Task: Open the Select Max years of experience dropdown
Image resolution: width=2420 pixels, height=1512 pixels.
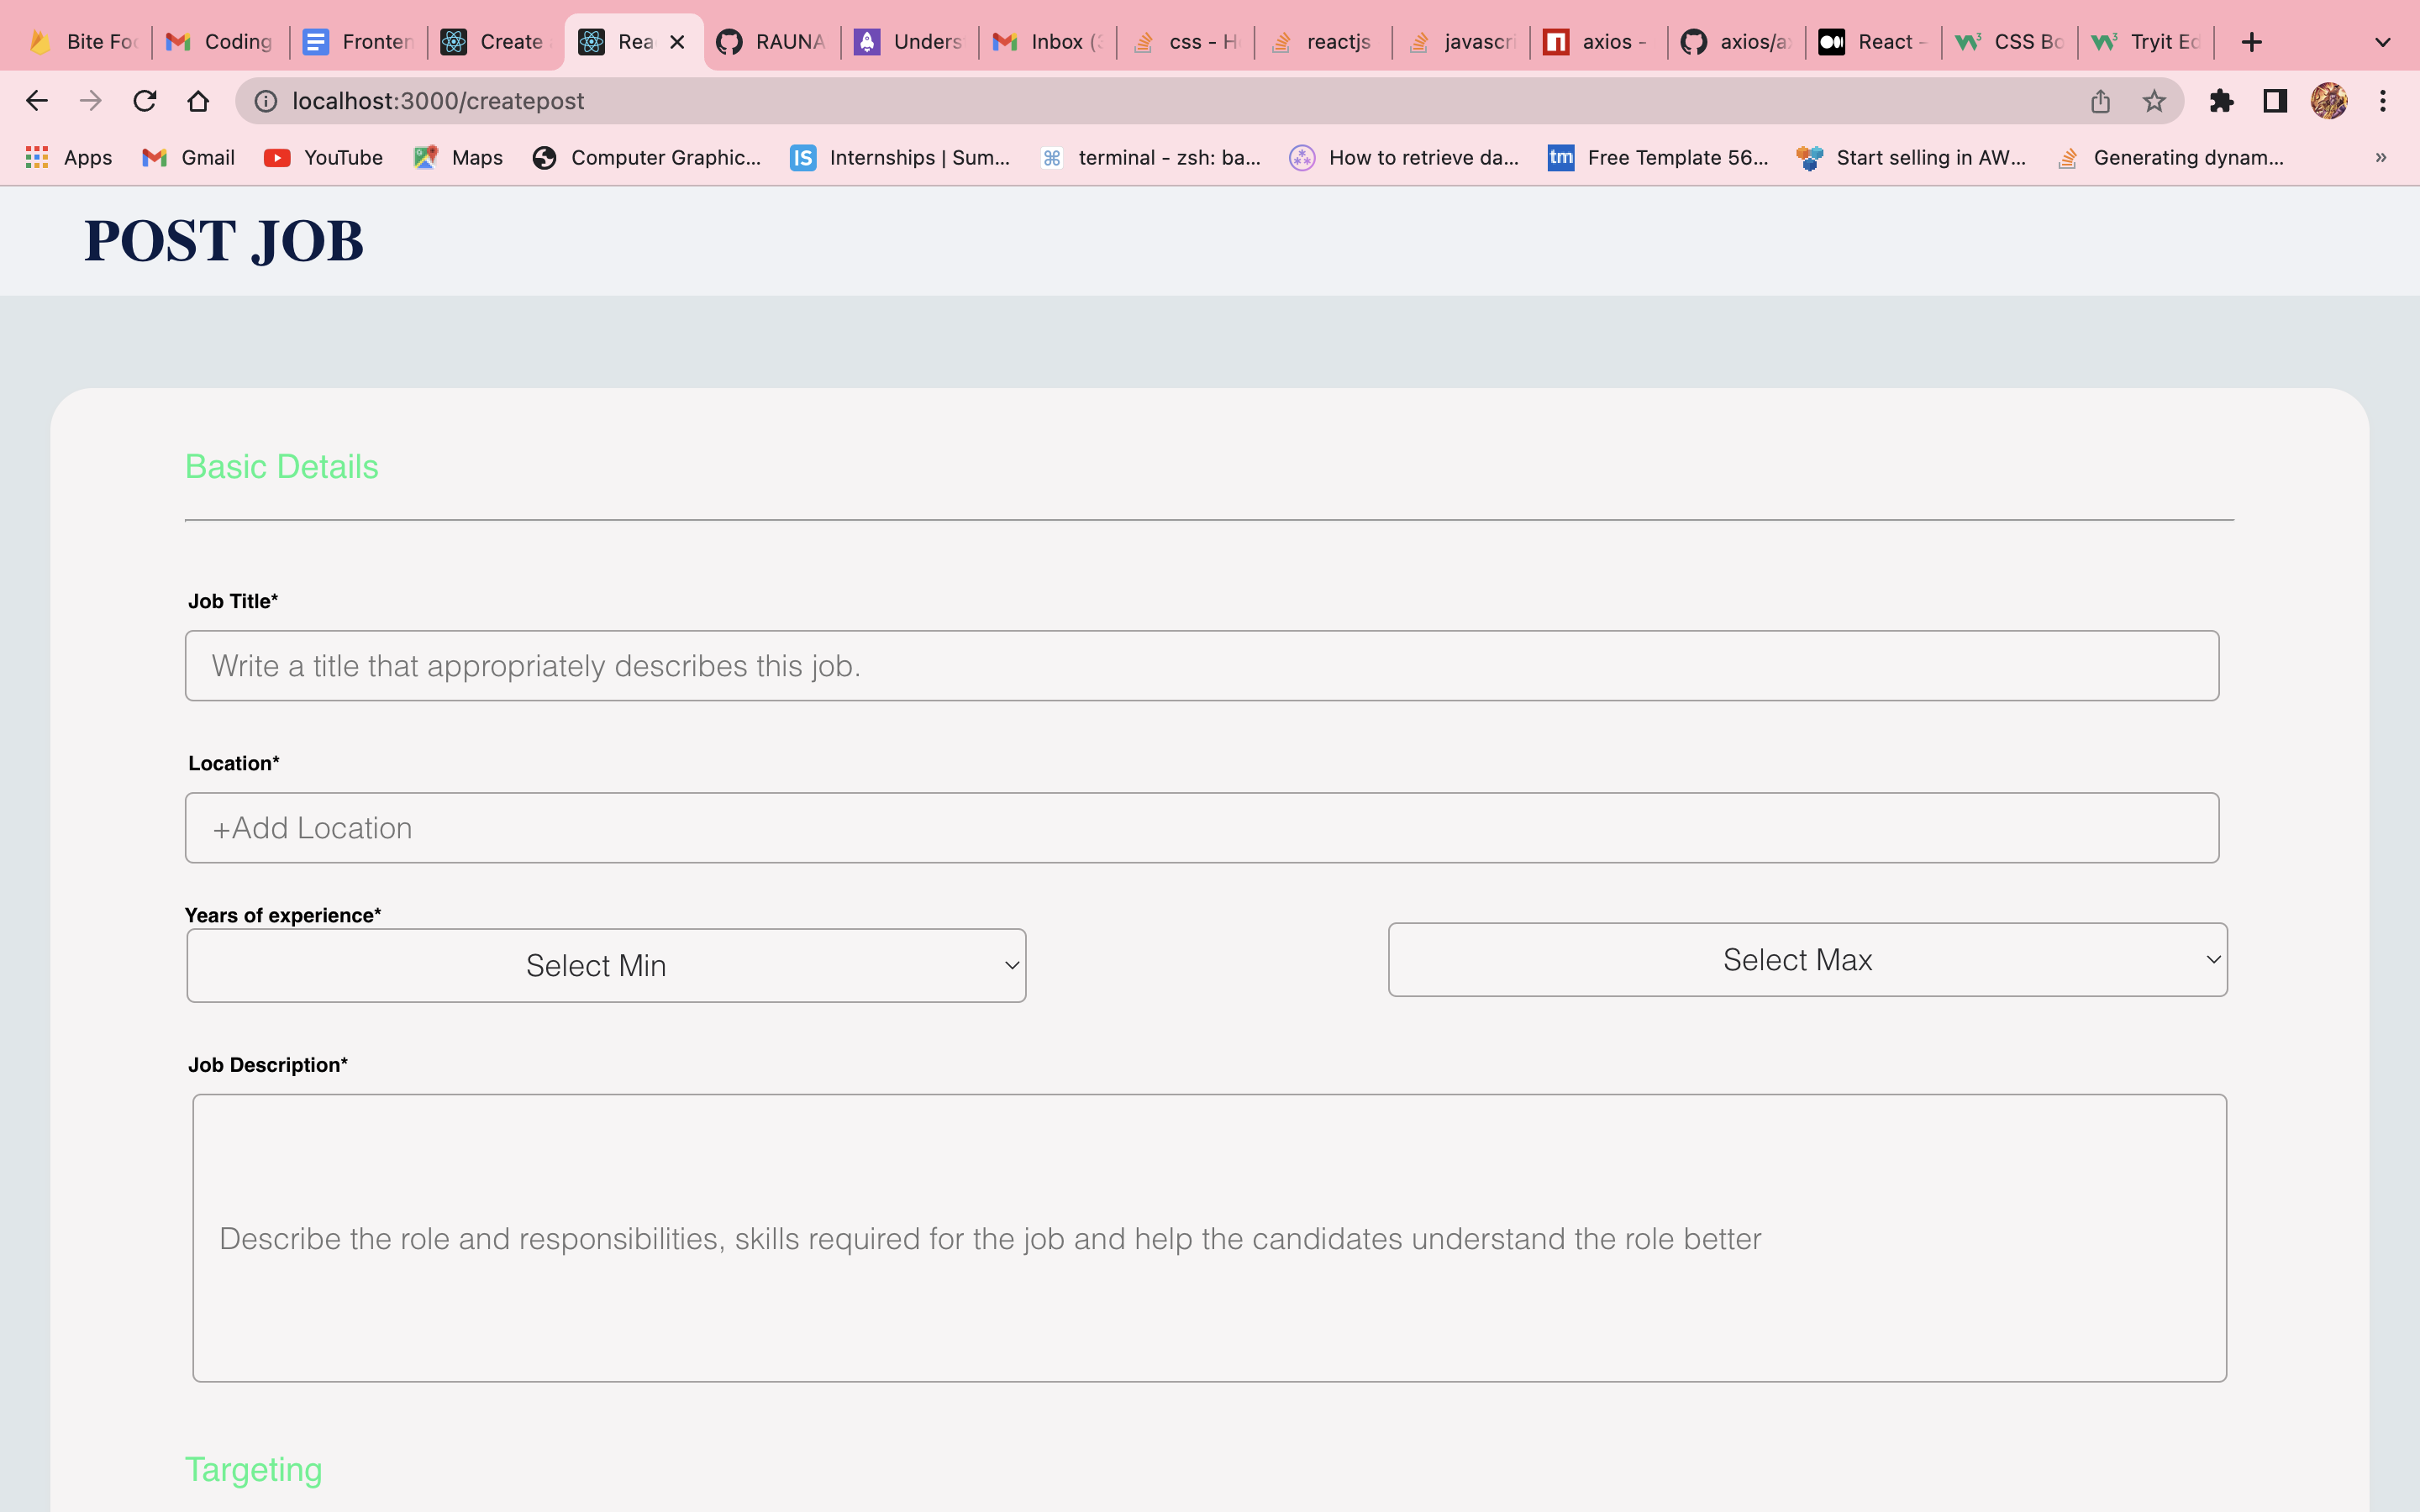Action: click(1806, 959)
